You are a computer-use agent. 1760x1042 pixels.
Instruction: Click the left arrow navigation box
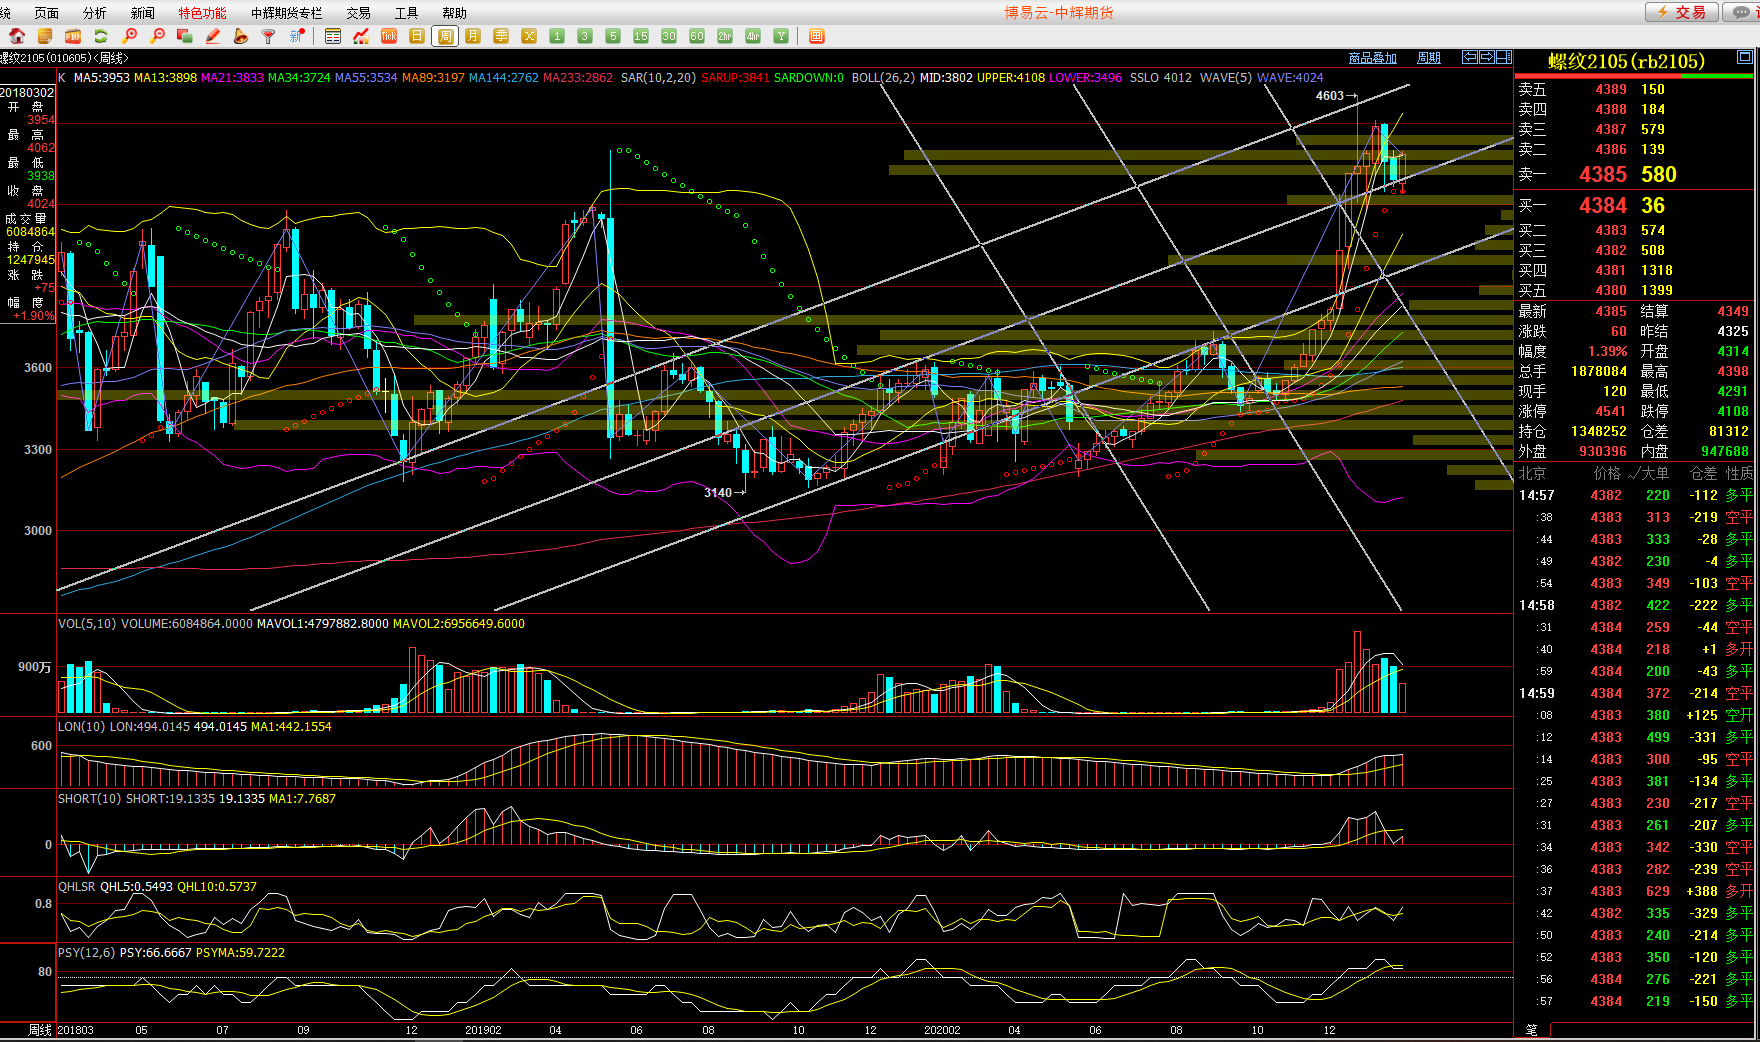pyautogui.click(x=1470, y=57)
